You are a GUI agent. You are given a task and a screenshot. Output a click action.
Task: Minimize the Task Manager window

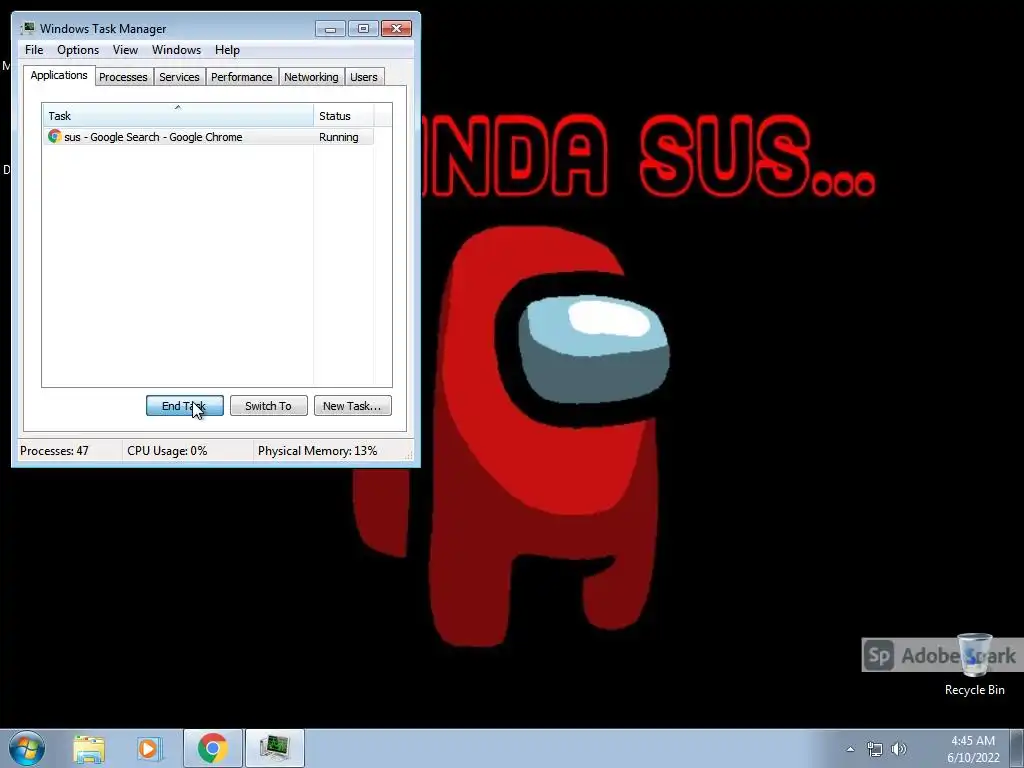[x=330, y=29]
